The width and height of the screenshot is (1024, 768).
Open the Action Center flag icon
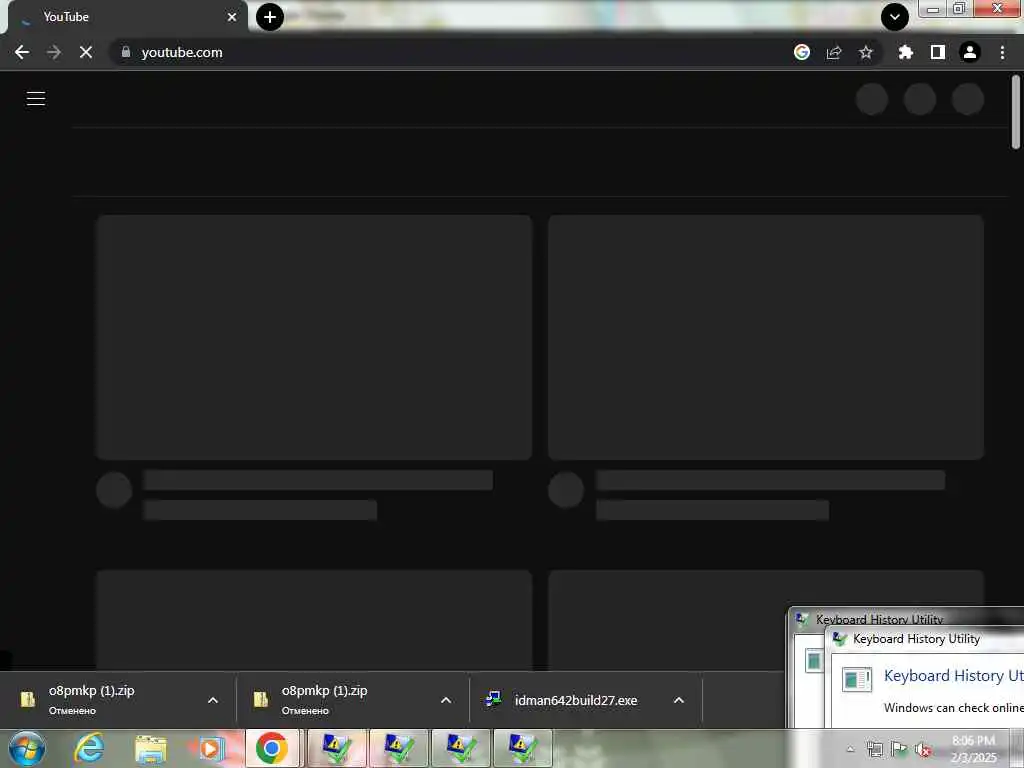click(x=899, y=749)
